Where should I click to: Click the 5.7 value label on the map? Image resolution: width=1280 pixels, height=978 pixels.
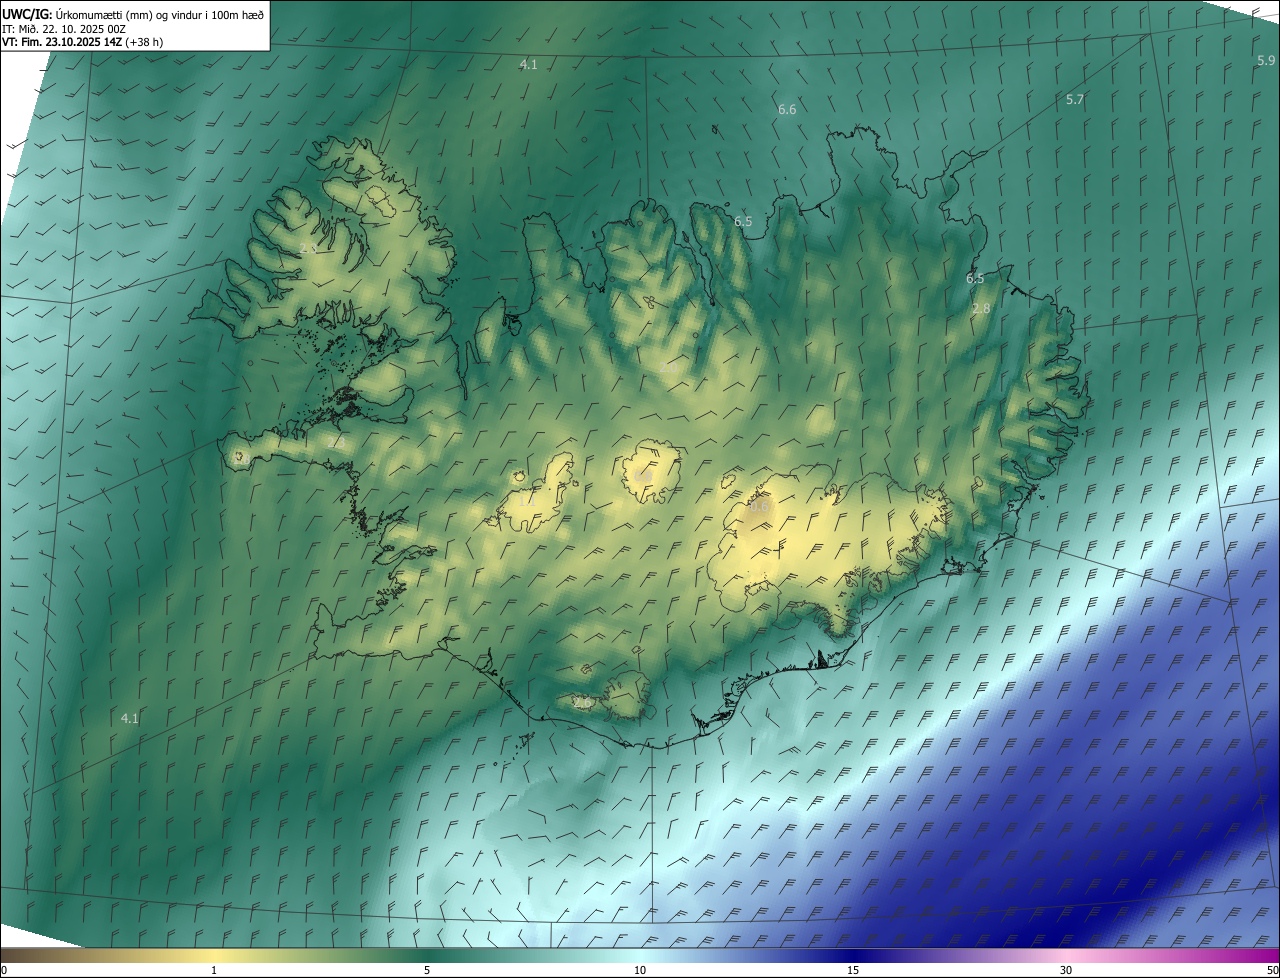(1075, 100)
